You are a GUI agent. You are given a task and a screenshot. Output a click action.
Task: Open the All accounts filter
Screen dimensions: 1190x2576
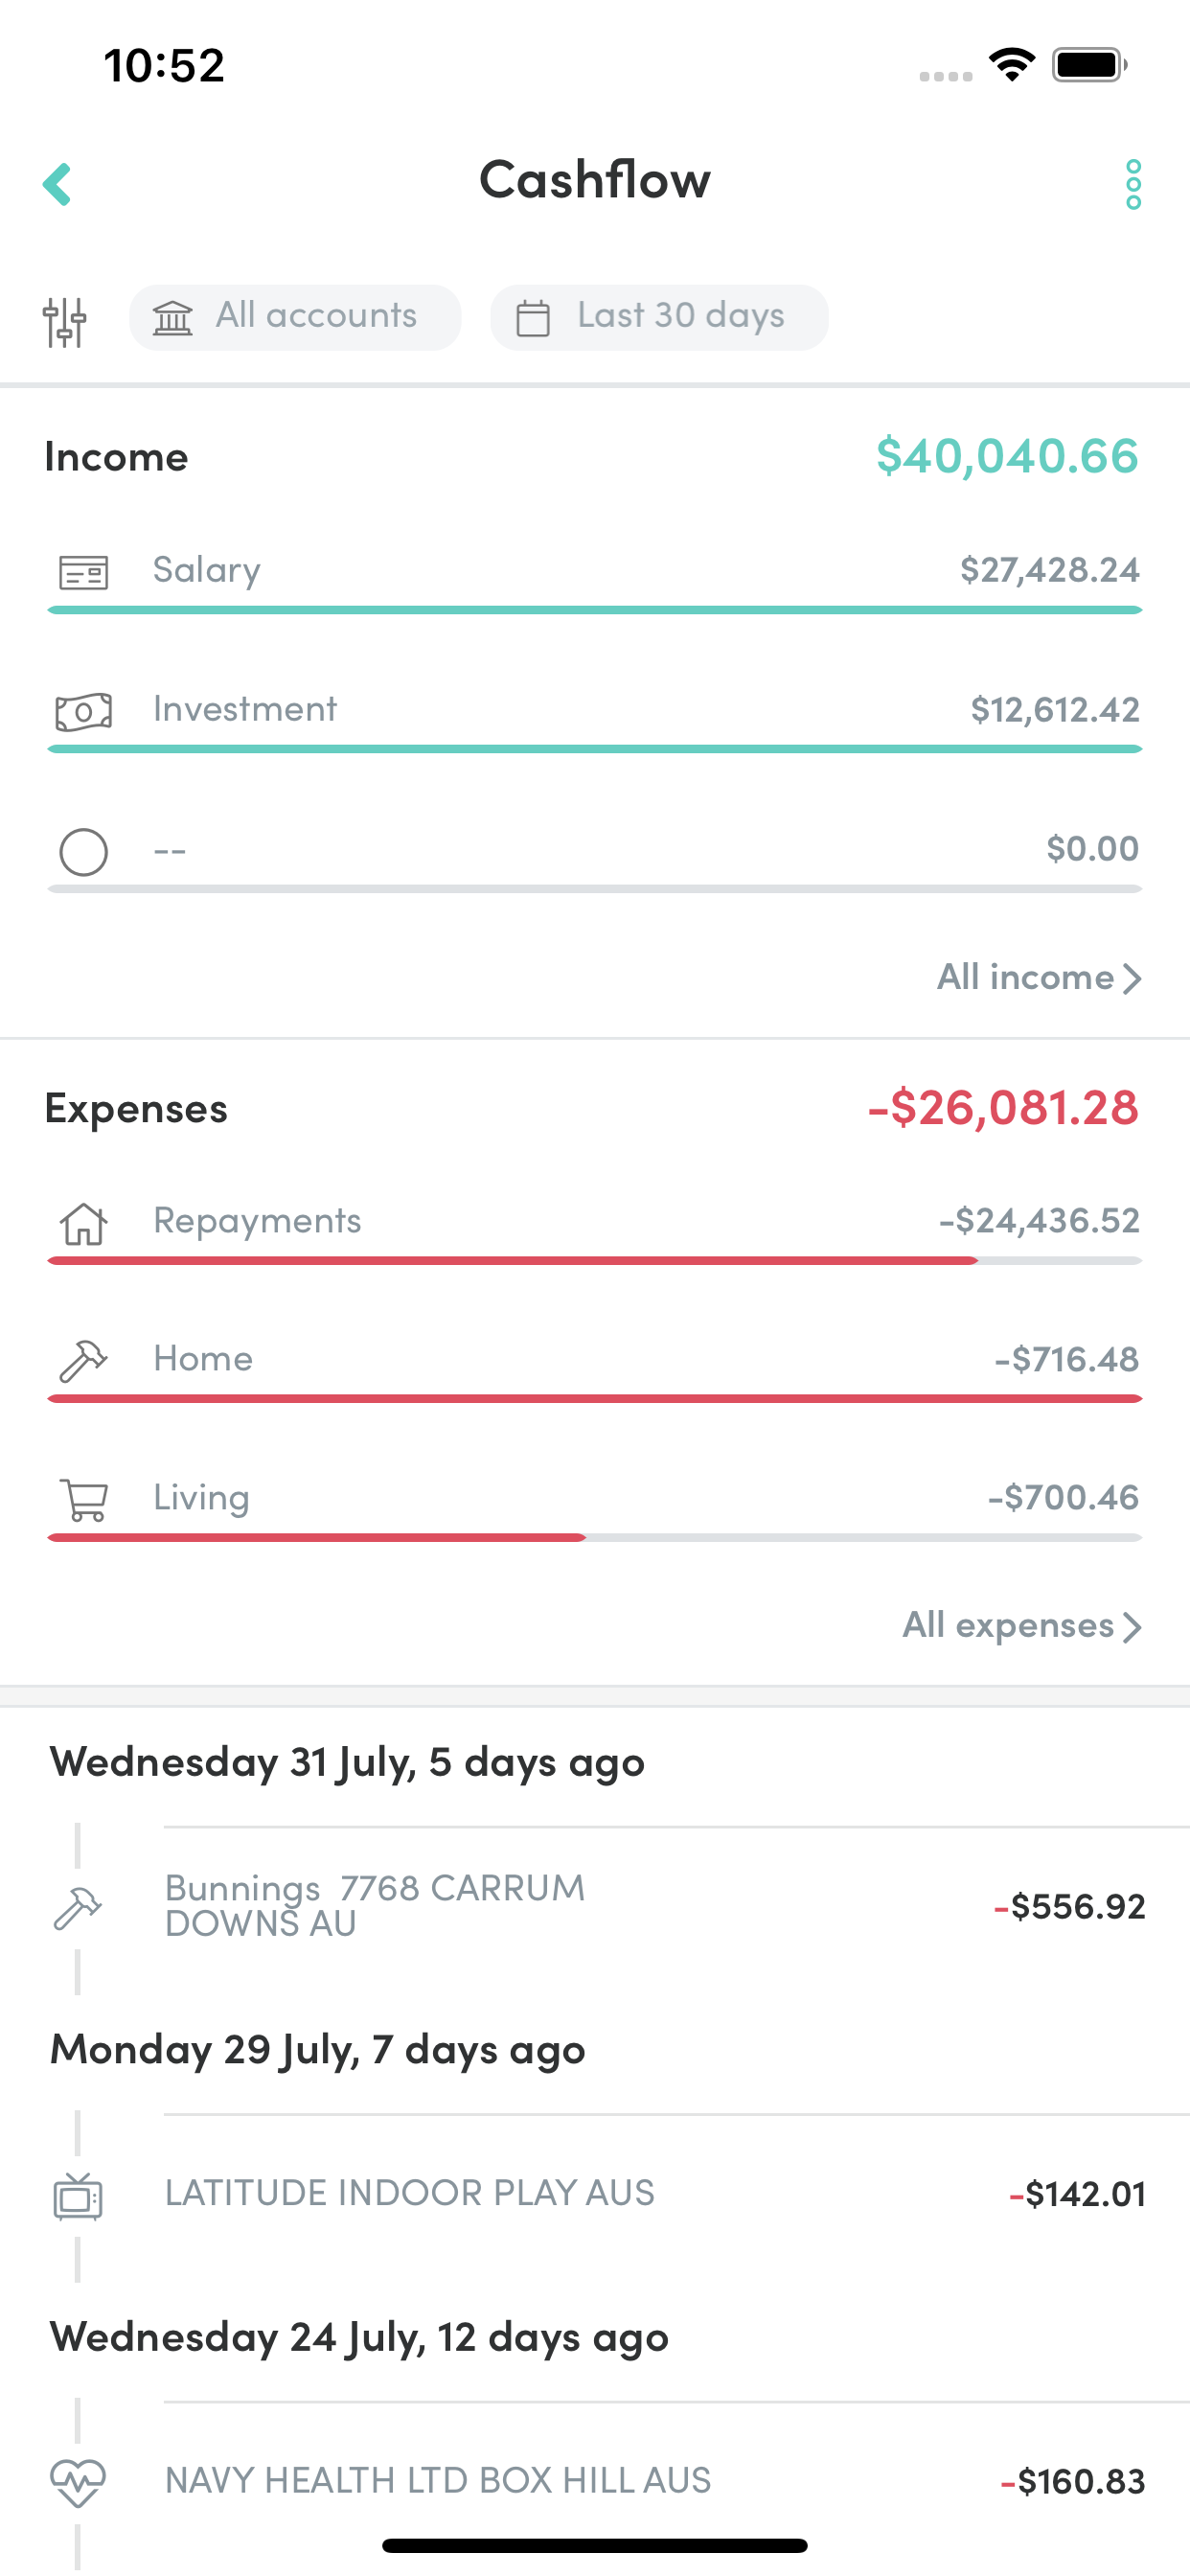pos(295,317)
